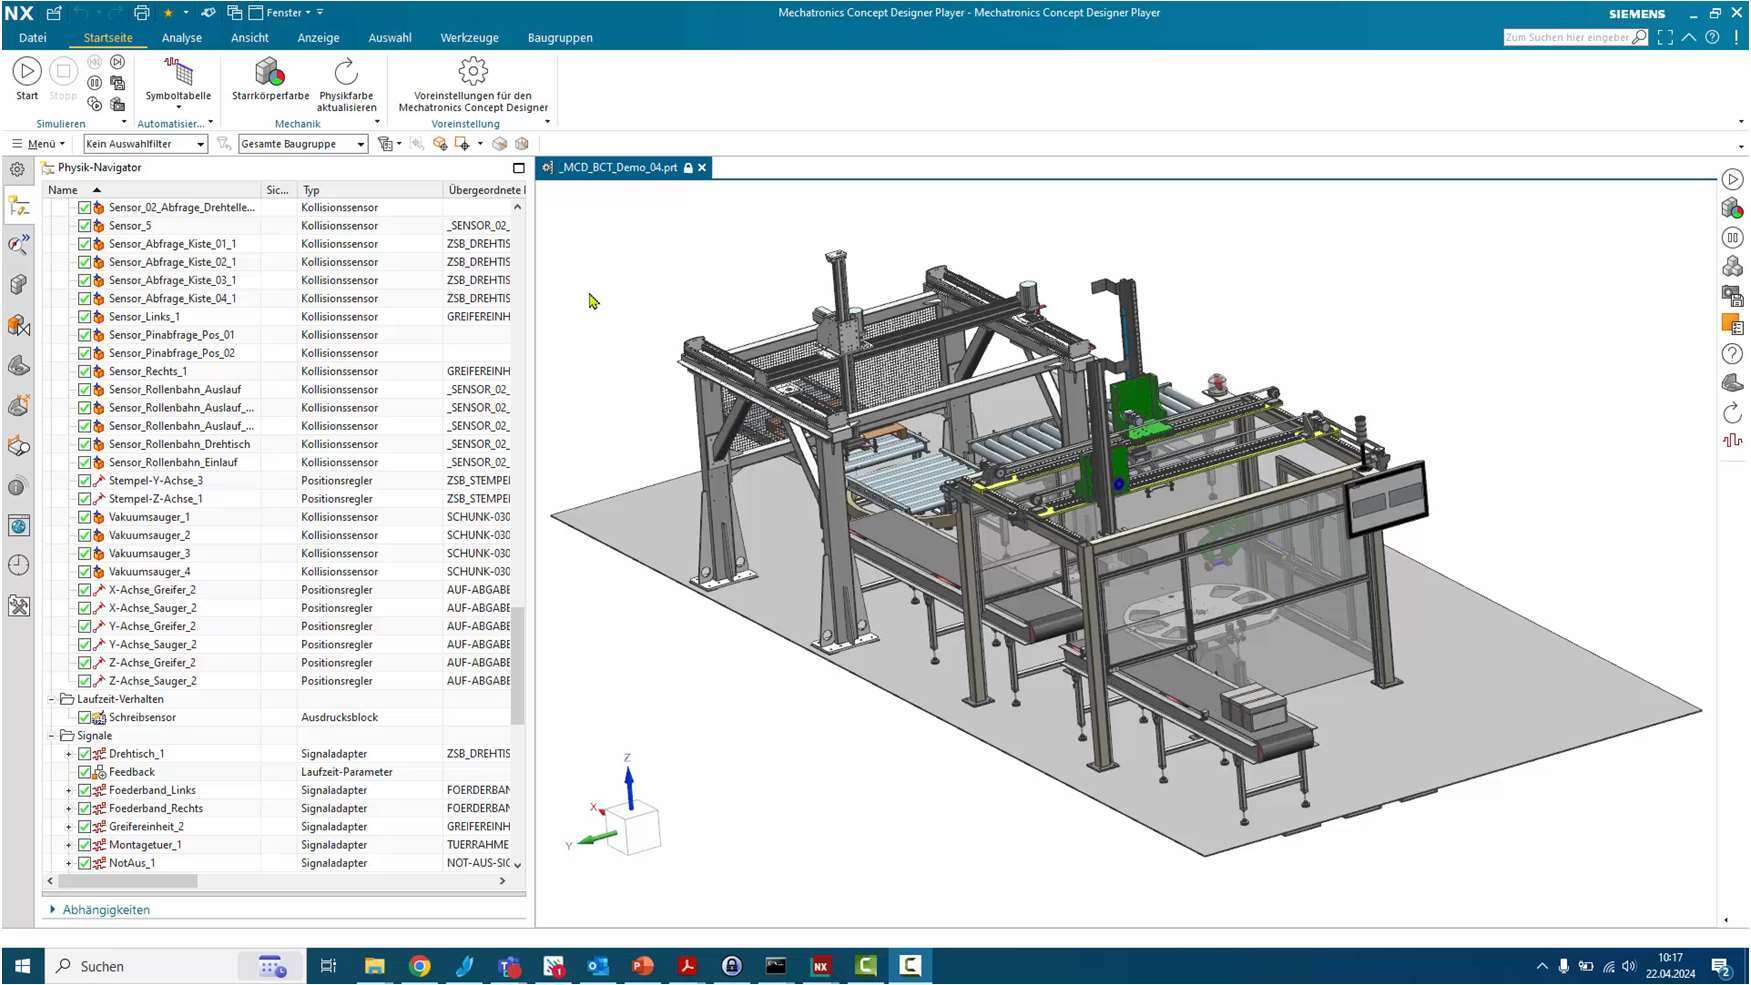Select the Physik-Navigator icon in the left sidebar

coord(19,207)
